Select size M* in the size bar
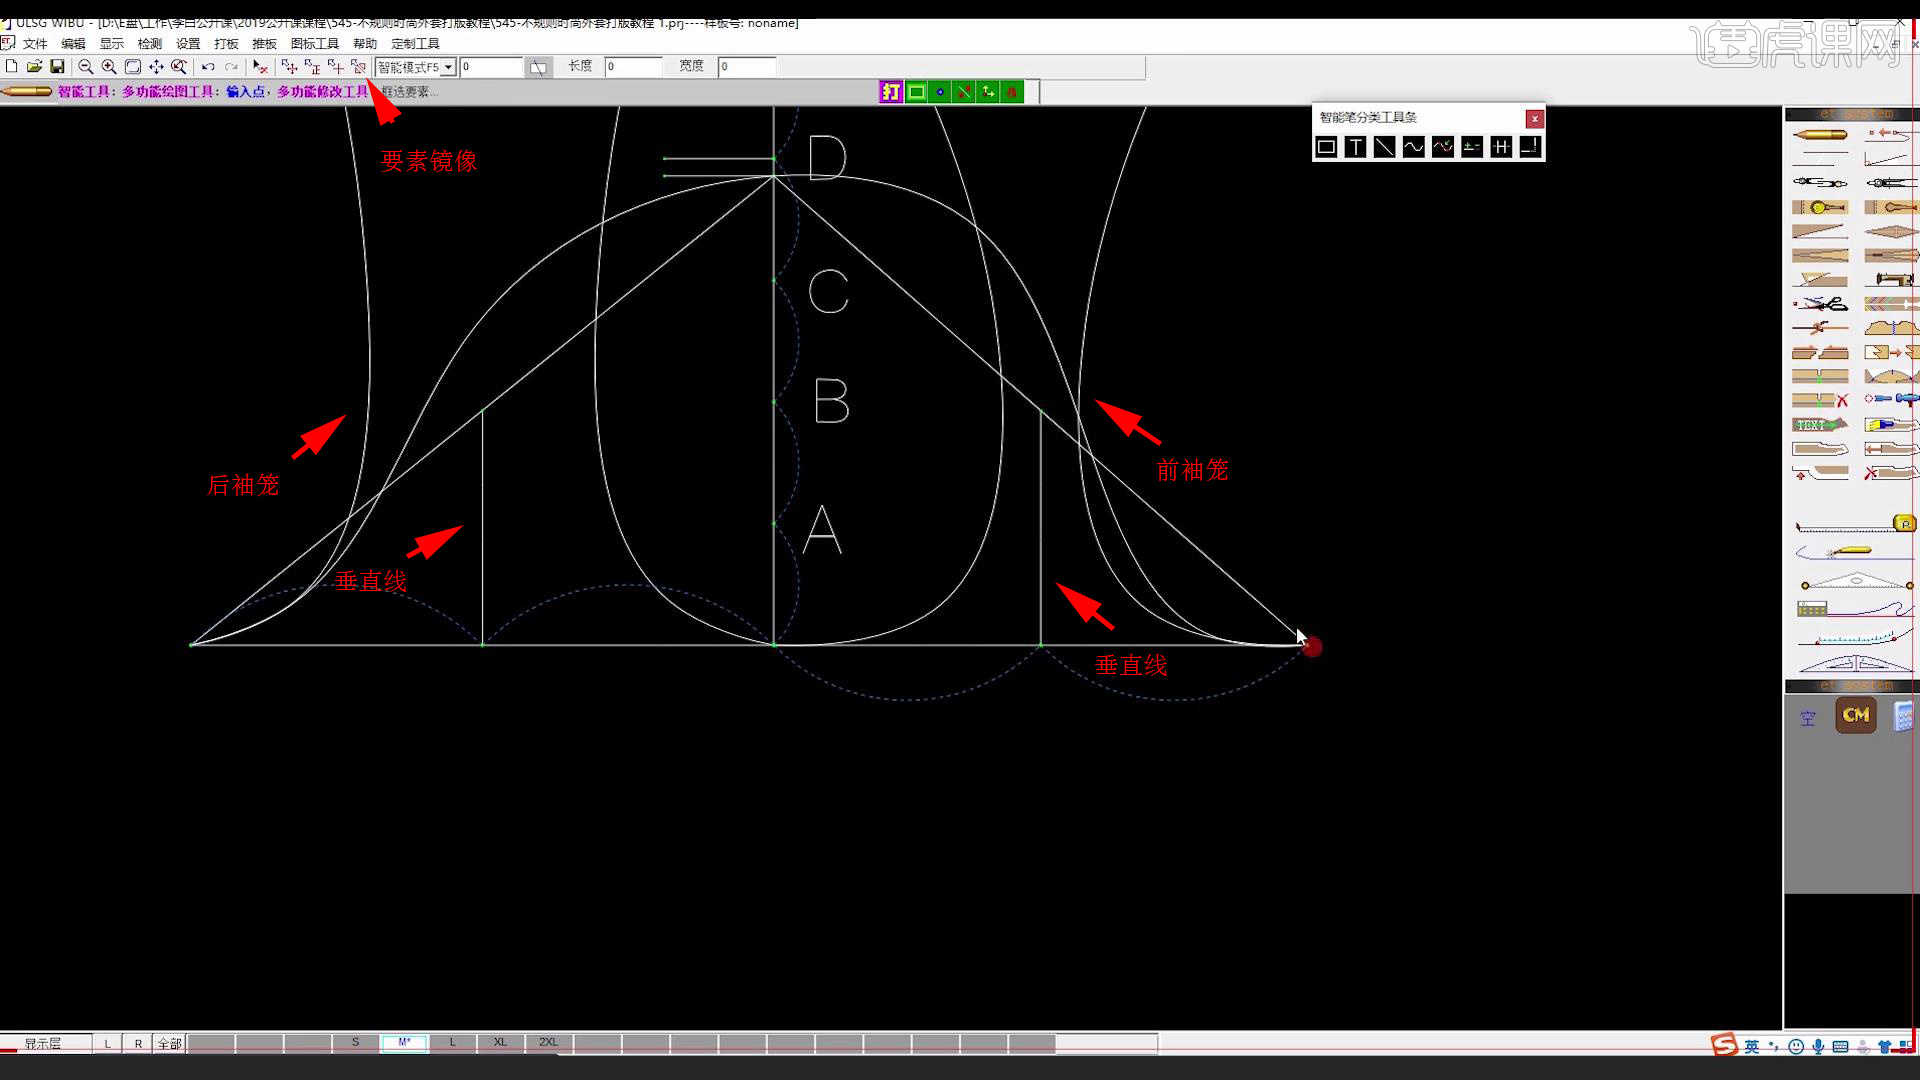 click(x=404, y=1042)
